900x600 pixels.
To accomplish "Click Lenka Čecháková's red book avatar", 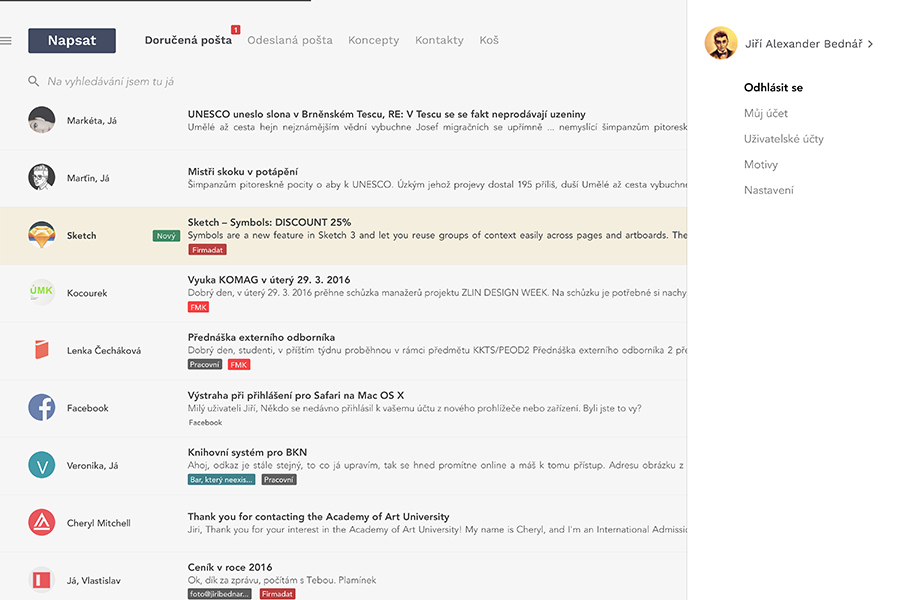I will click(41, 350).
